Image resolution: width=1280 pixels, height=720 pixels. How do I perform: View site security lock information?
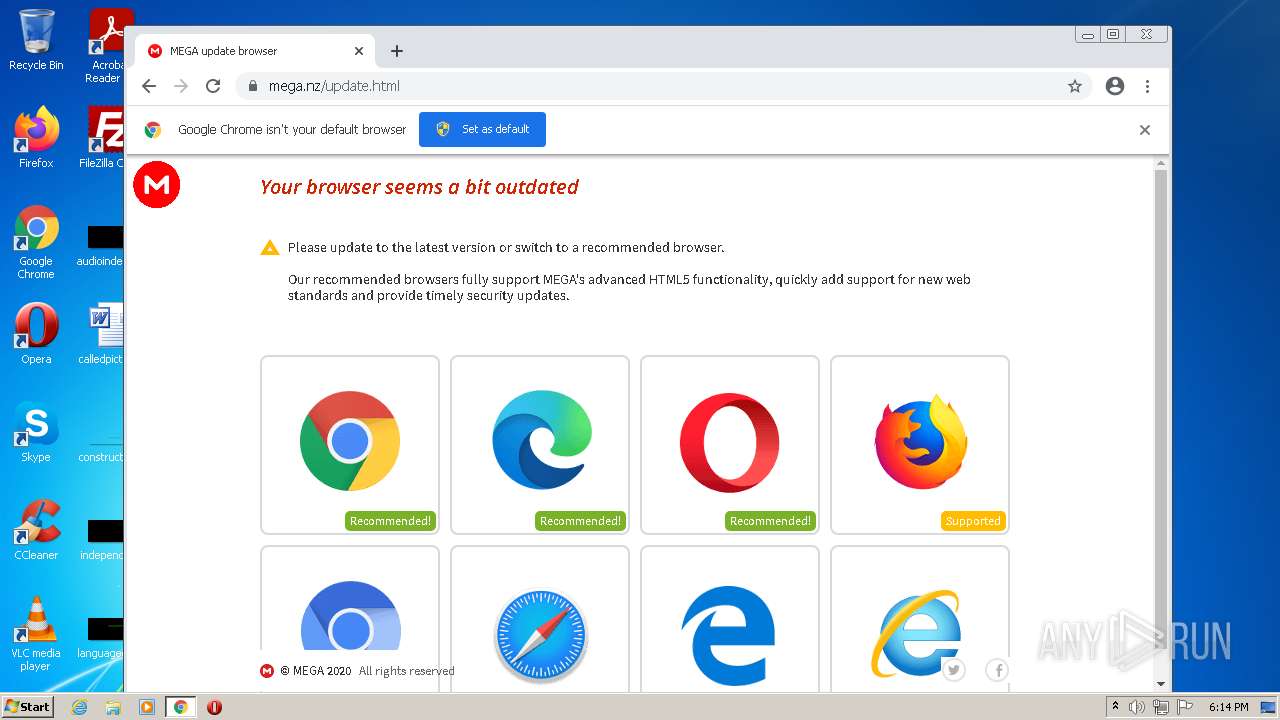point(253,86)
